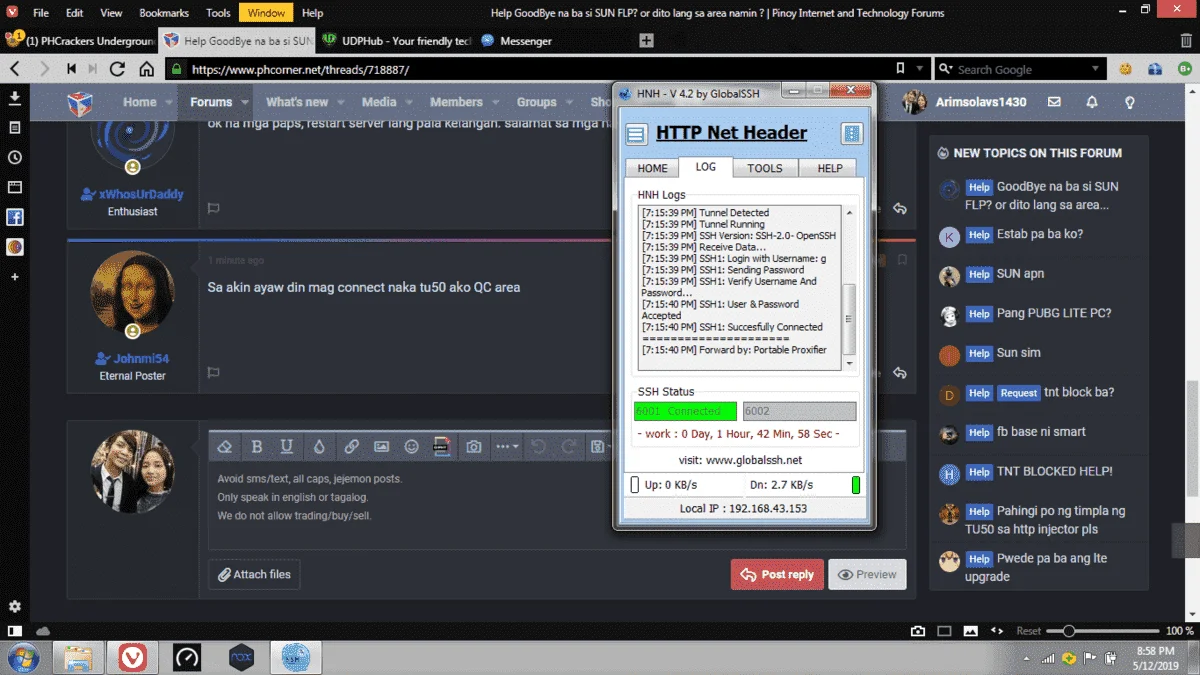This screenshot has height=675, width=1200.
Task: Toggle images display in status bar
Action: tap(970, 631)
